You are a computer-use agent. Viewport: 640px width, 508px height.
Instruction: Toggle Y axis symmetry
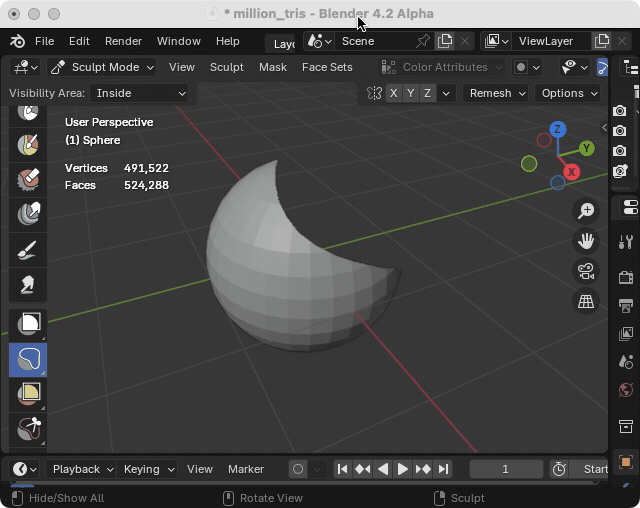(411, 93)
